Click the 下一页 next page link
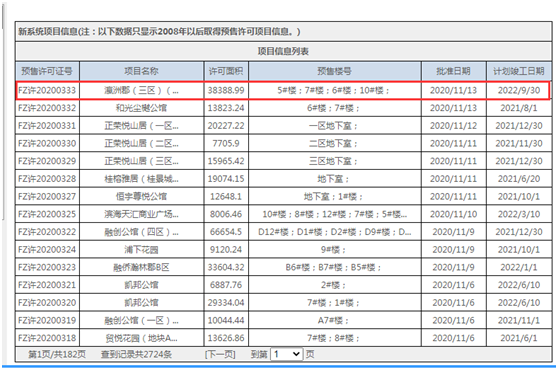Image resolution: width=558 pixels, height=370 pixels. (x=220, y=354)
